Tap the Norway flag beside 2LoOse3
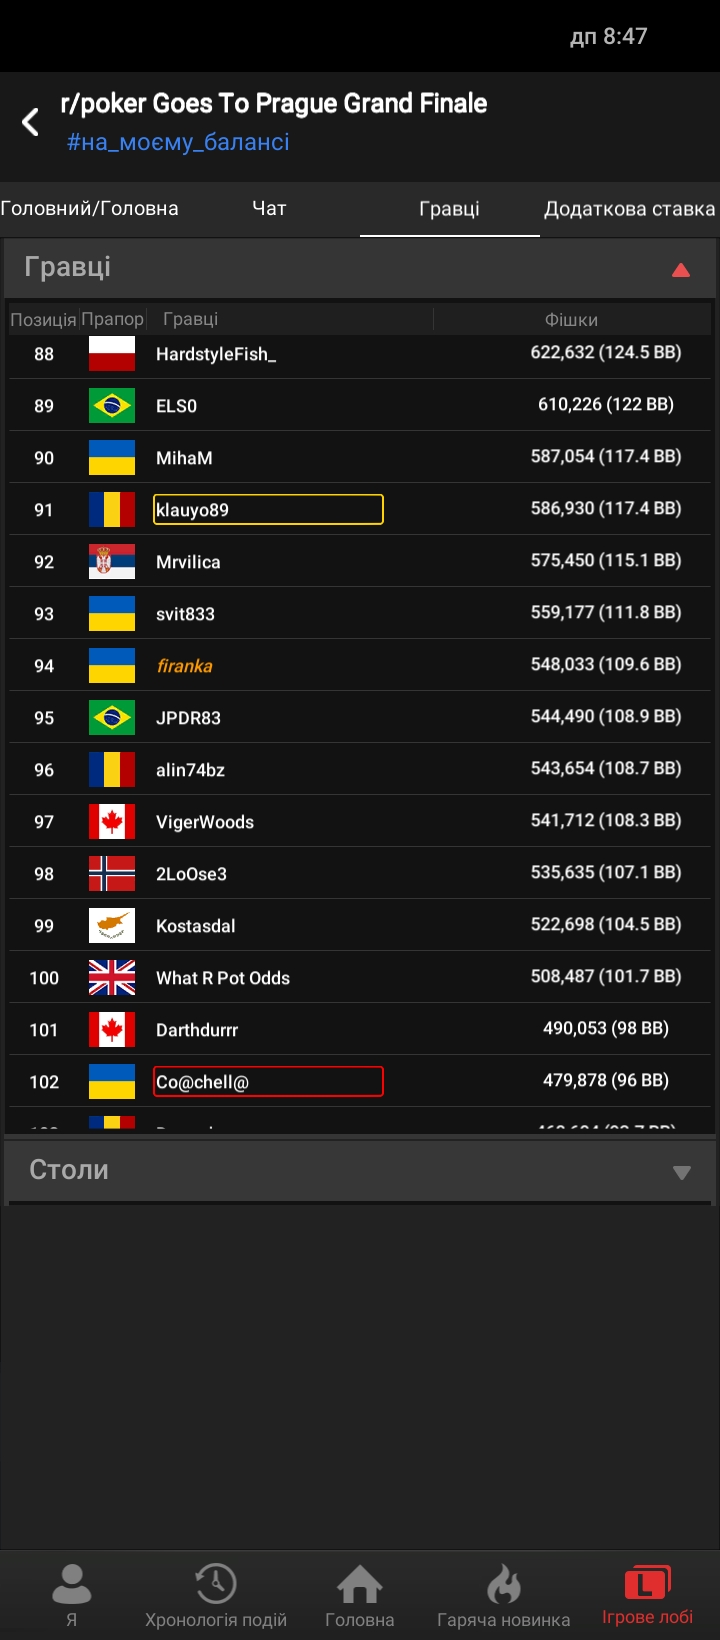720x1640 pixels. click(x=112, y=874)
